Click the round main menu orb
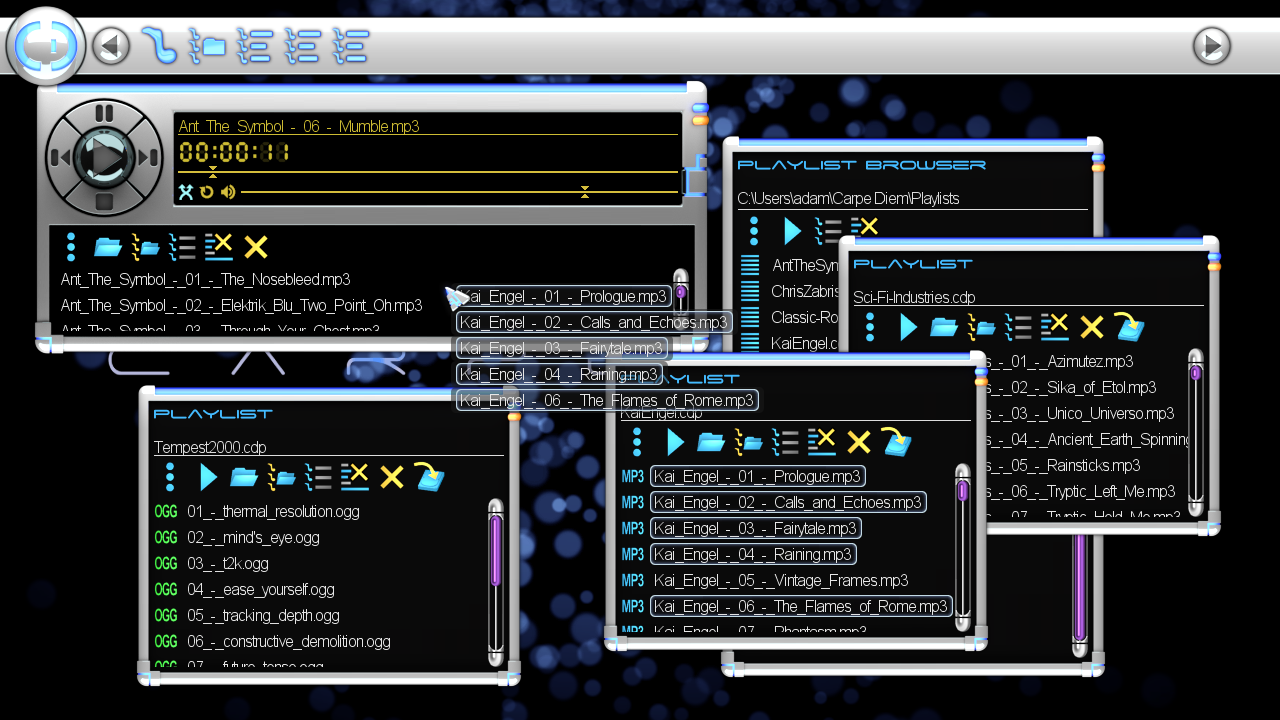1280x720 pixels. click(45, 46)
